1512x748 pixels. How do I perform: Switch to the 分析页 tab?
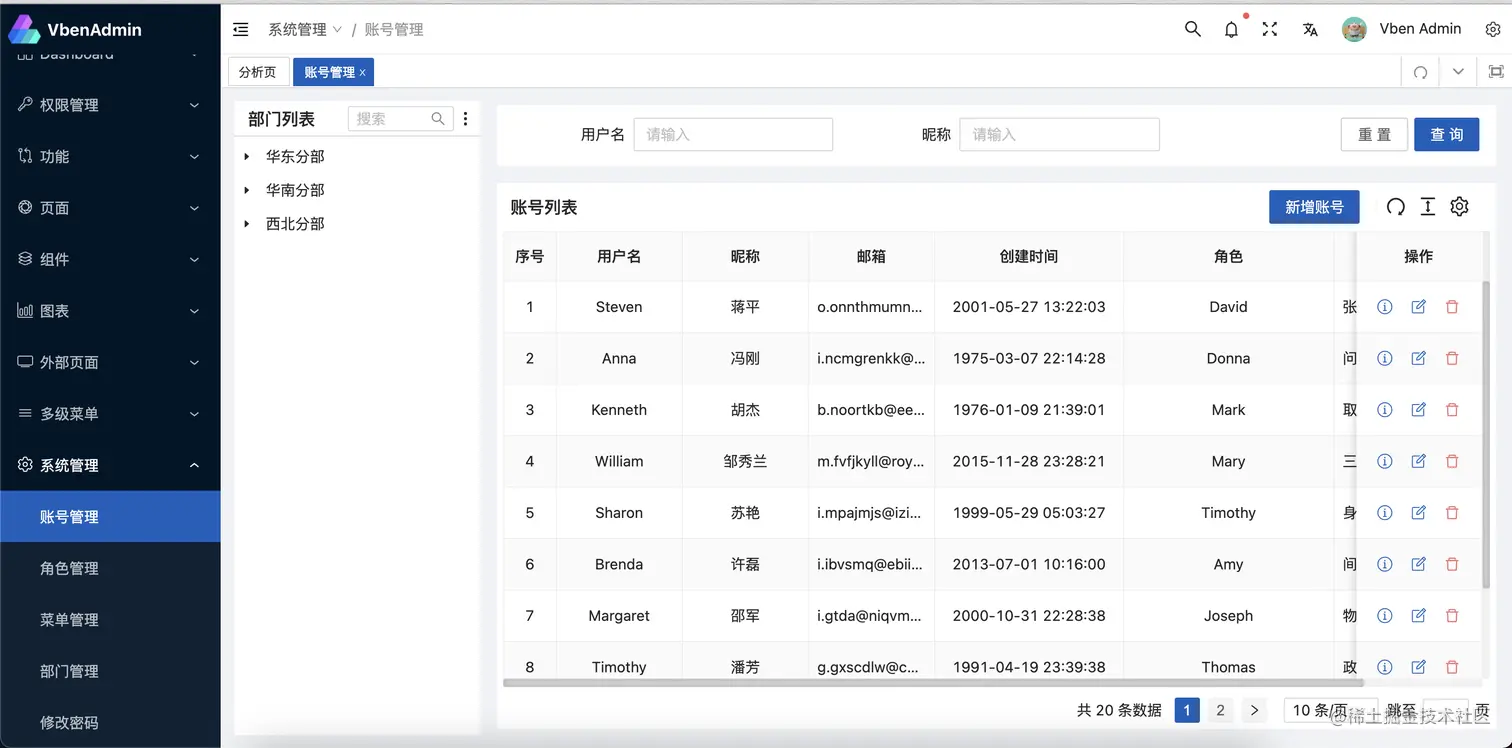pyautogui.click(x=258, y=72)
